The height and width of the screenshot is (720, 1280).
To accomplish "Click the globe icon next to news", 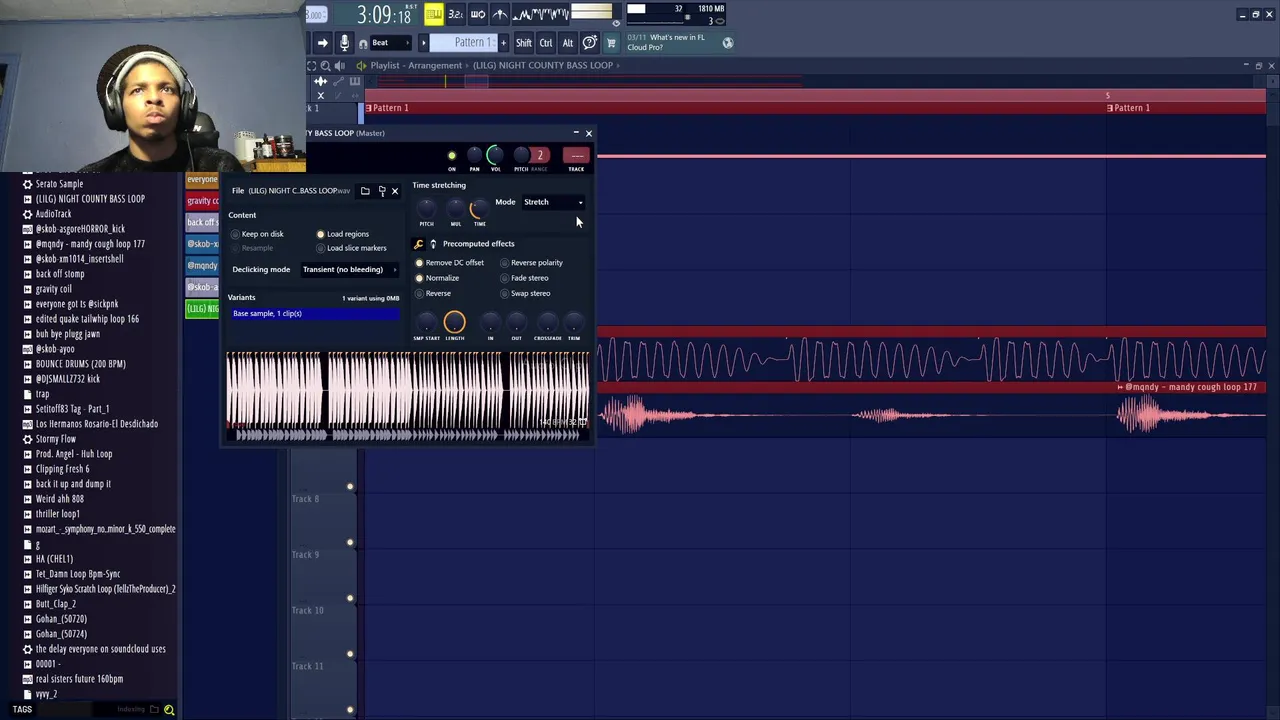I will click(728, 43).
